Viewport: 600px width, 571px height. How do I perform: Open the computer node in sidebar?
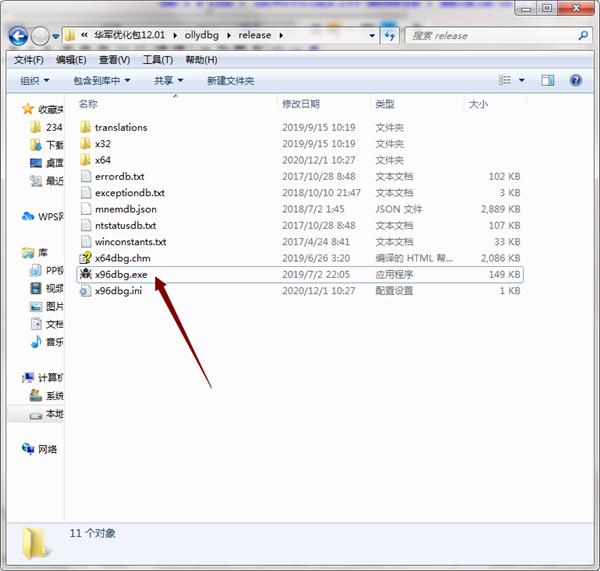pyautogui.click(x=43, y=378)
